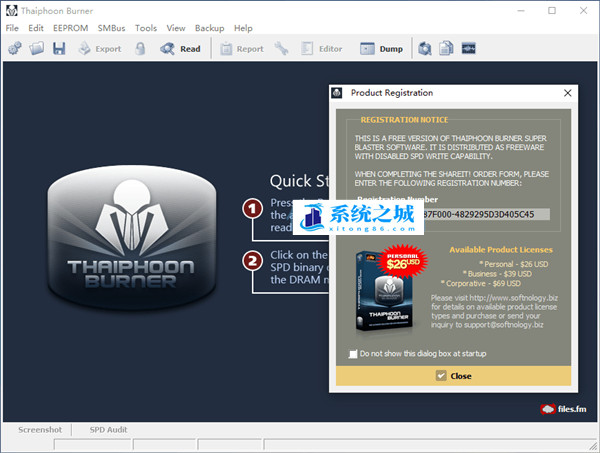Switch to the SPD Audit tab

click(108, 430)
